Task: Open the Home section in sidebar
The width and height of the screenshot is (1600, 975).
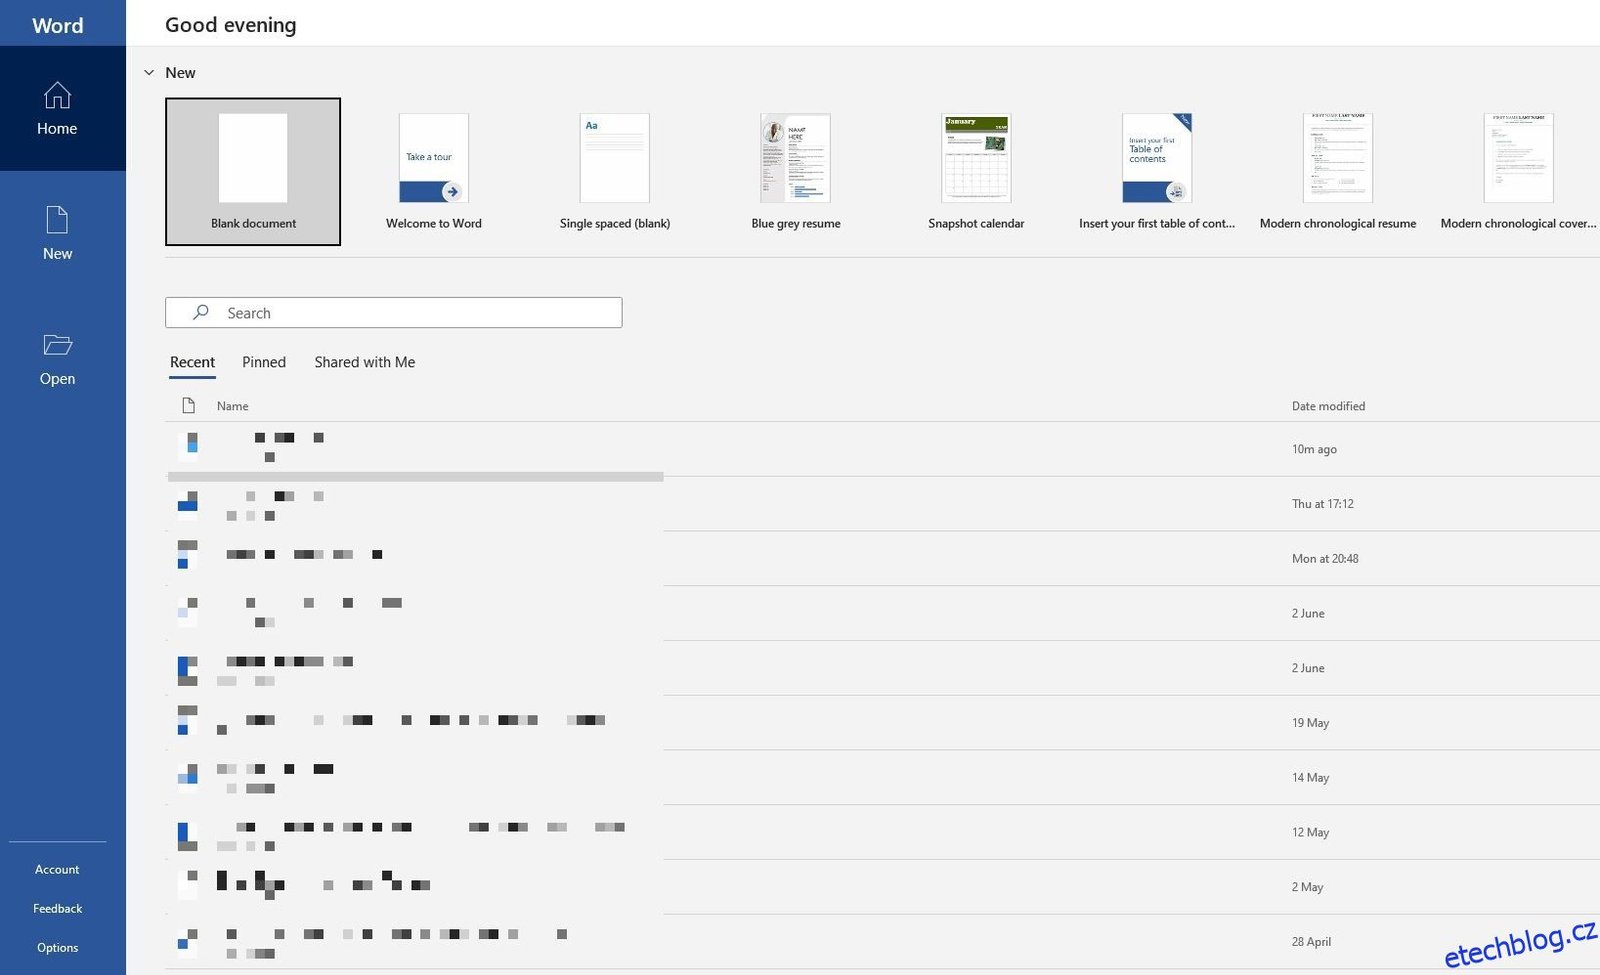Action: pyautogui.click(x=57, y=108)
